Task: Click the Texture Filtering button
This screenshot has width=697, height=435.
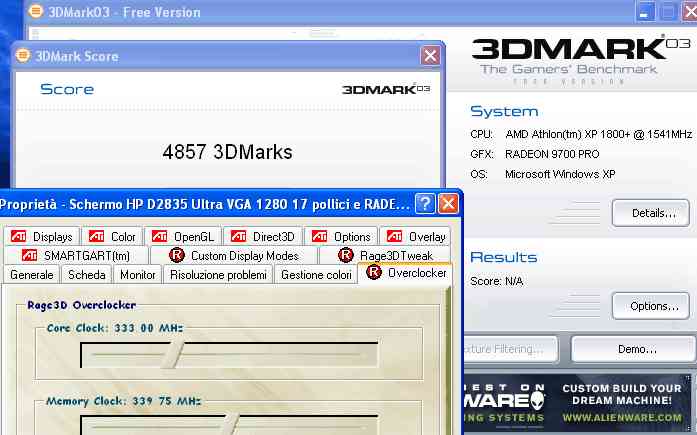Action: [x=510, y=349]
